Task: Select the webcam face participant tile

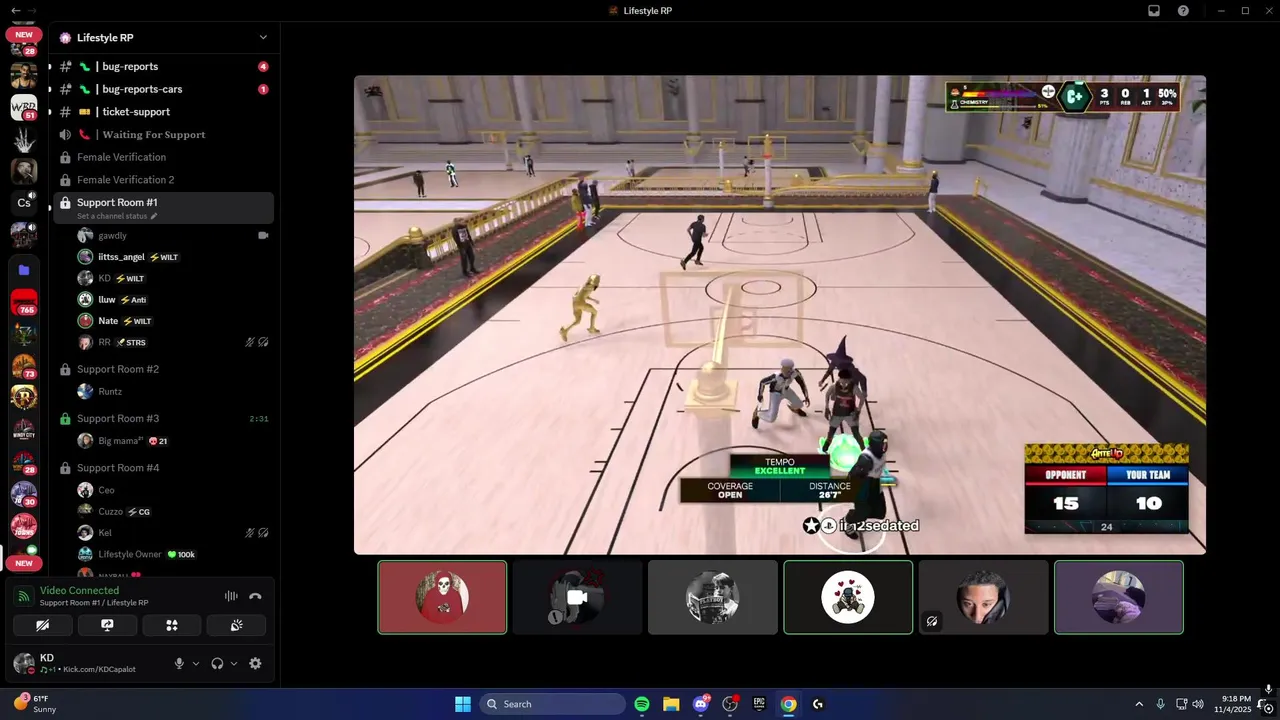Action: [x=983, y=597]
